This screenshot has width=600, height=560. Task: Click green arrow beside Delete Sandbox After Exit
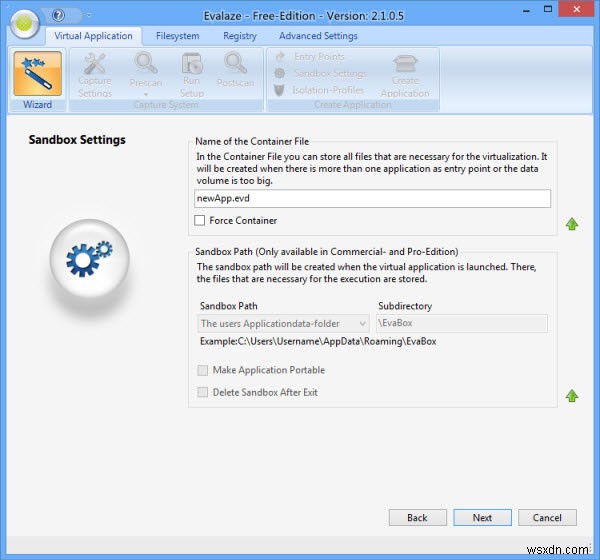(x=572, y=395)
